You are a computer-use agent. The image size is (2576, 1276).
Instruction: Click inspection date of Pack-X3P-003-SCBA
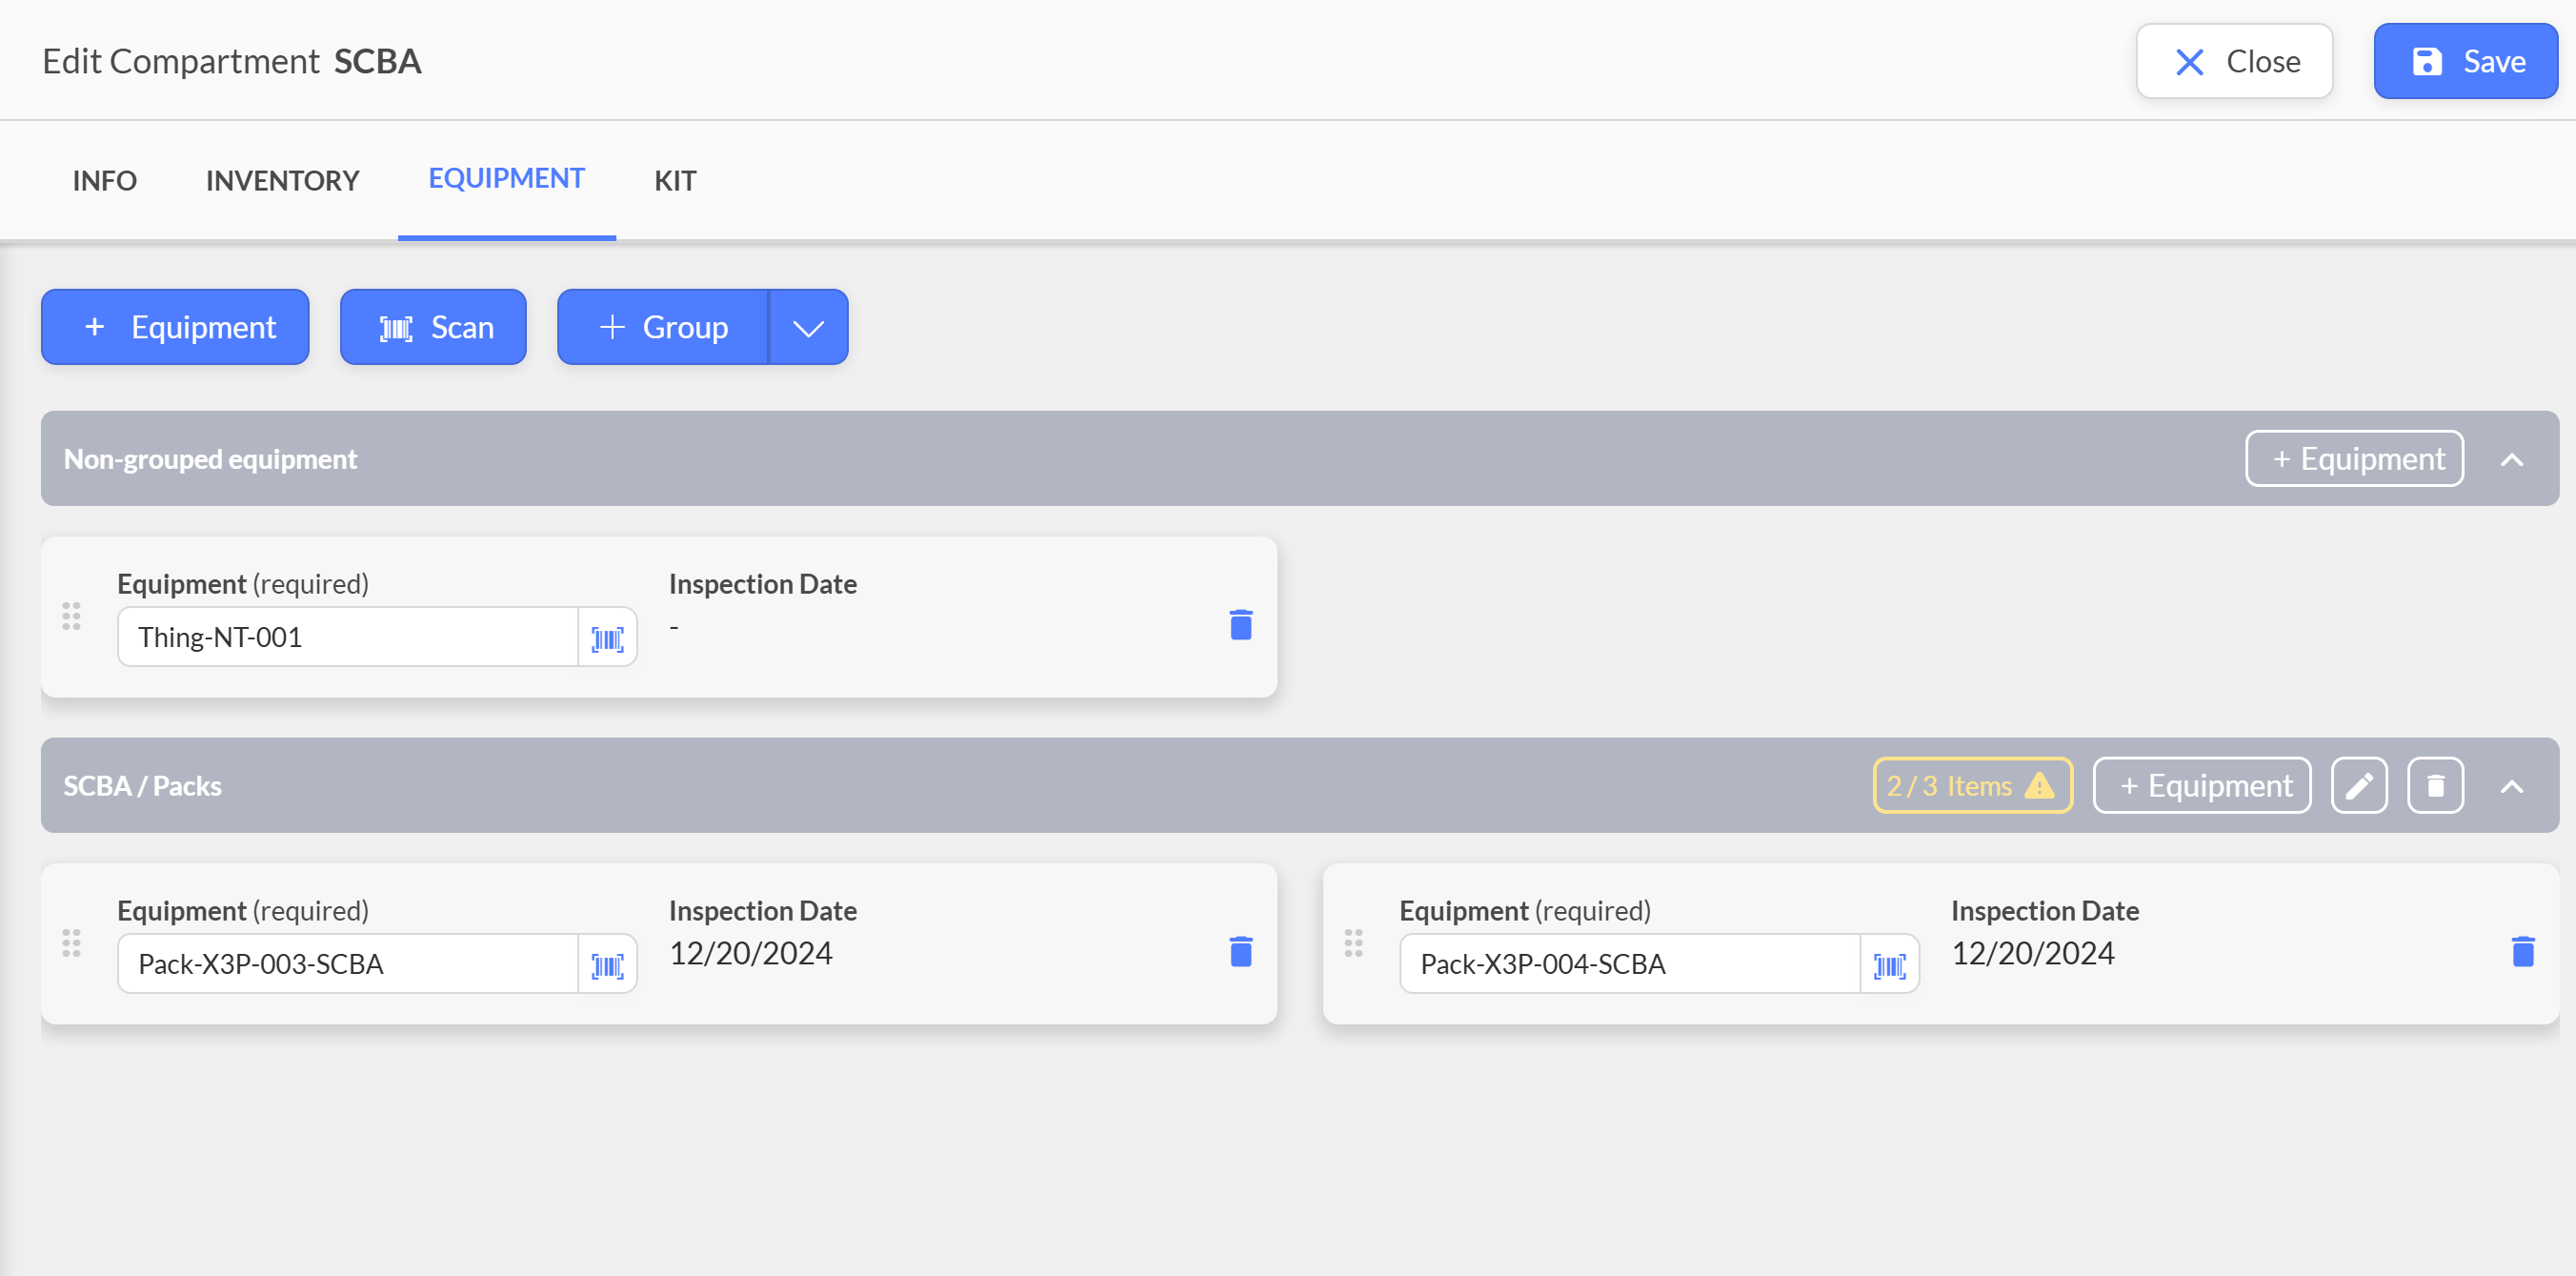[x=751, y=954]
